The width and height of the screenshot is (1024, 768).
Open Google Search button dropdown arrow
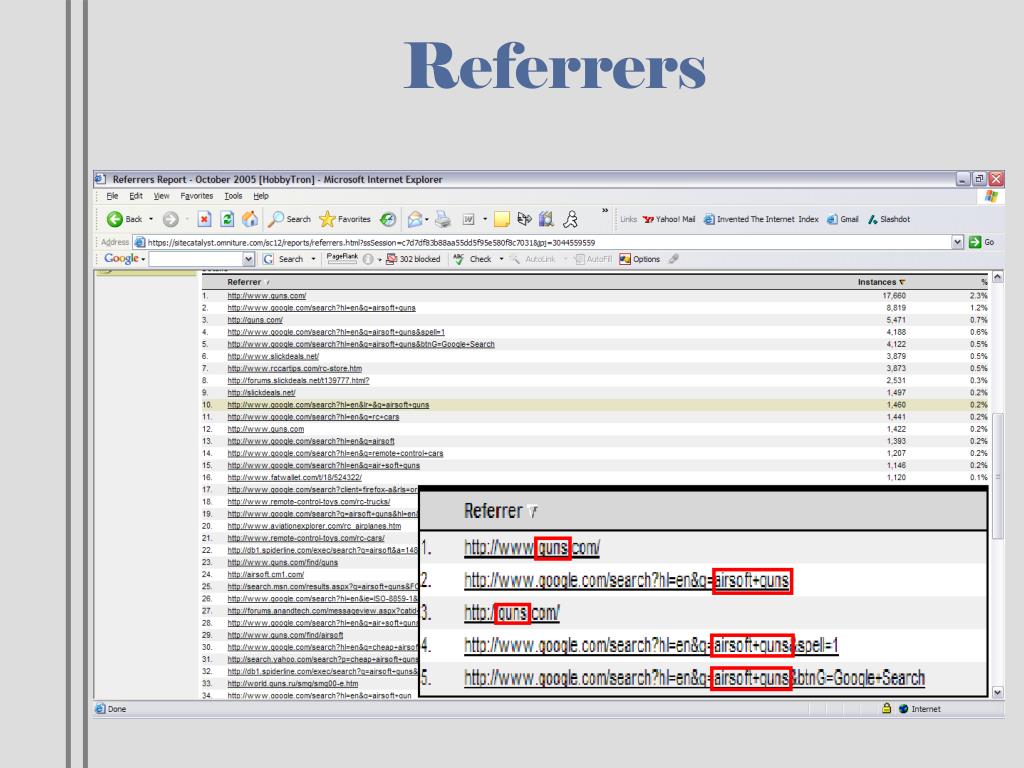click(x=313, y=259)
